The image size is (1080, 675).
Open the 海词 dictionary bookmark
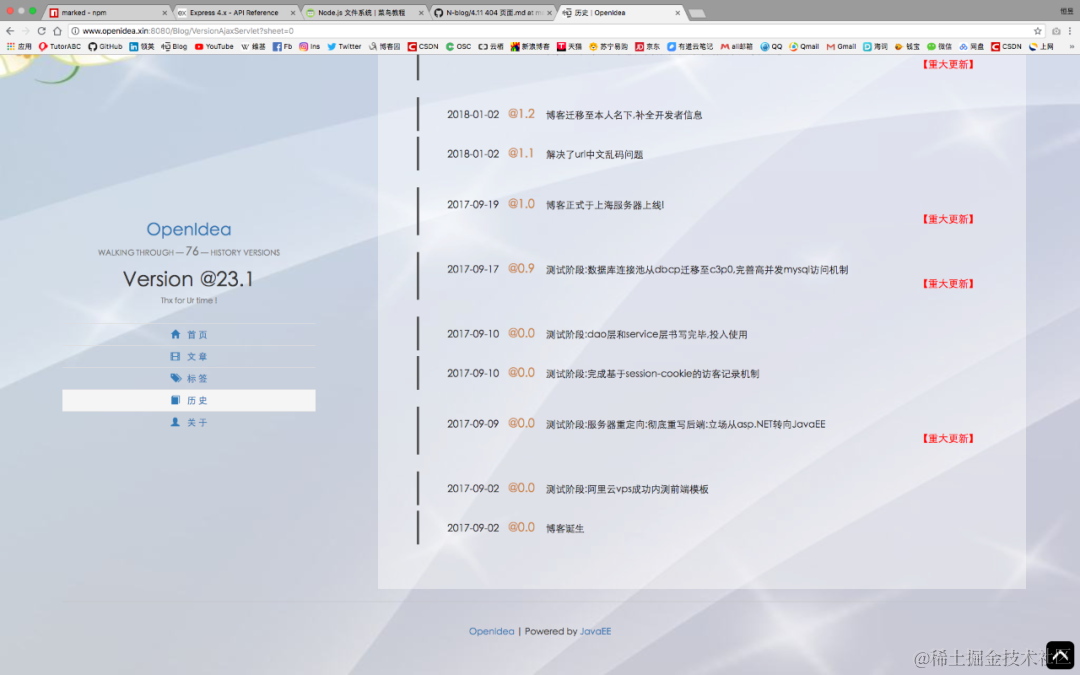click(875, 47)
